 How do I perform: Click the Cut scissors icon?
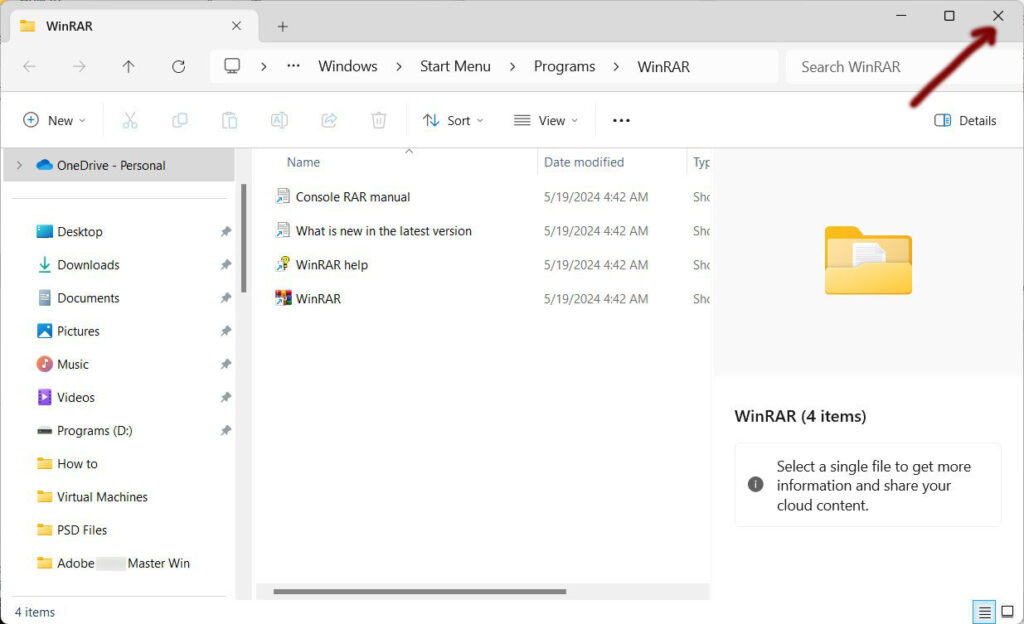point(129,121)
